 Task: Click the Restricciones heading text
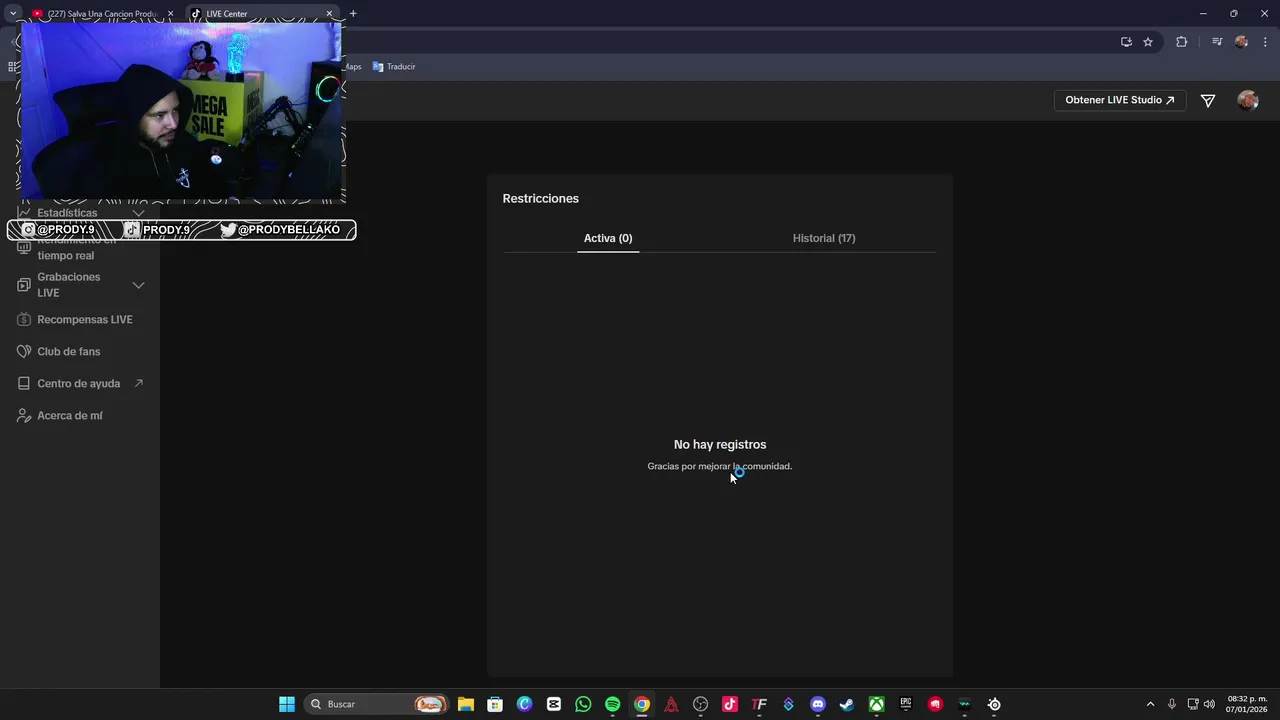point(540,198)
